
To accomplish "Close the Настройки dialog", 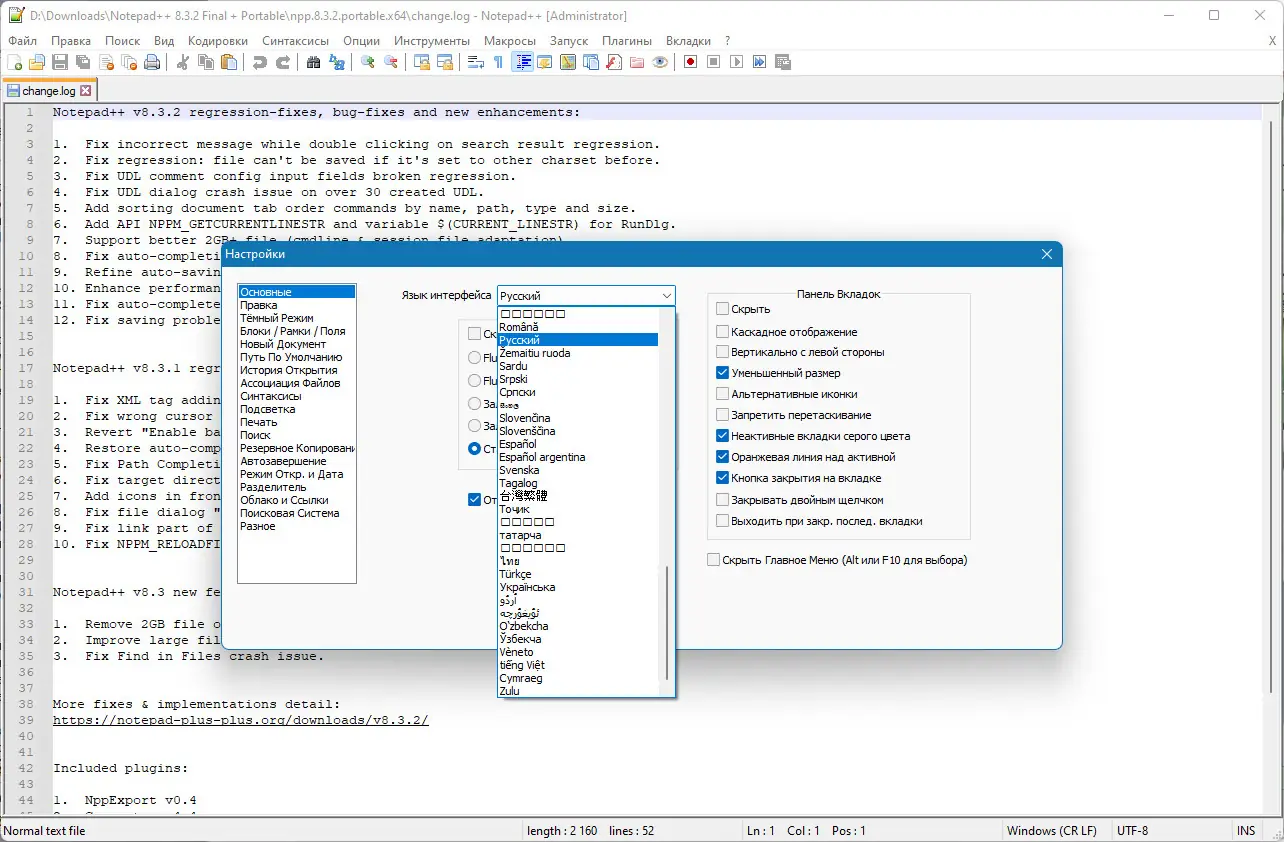I will pyautogui.click(x=1047, y=254).
